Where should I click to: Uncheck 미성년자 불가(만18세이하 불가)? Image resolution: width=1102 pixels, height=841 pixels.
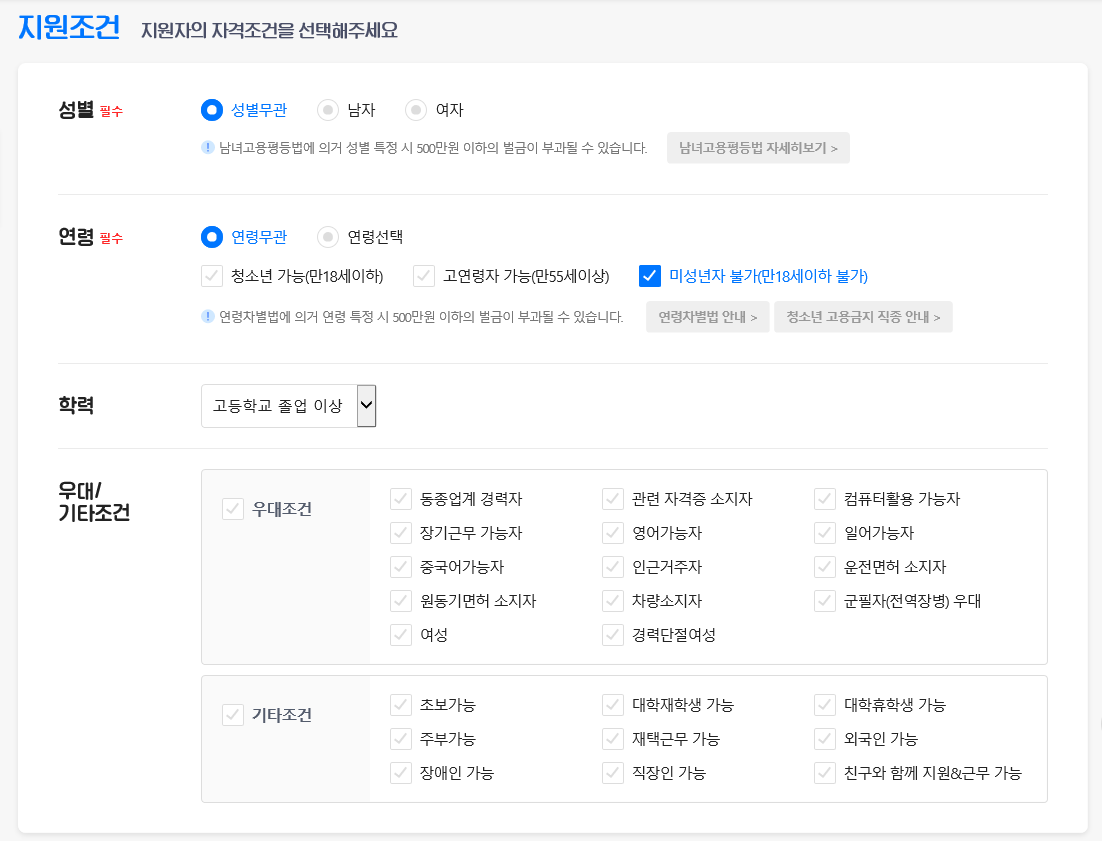[649, 276]
